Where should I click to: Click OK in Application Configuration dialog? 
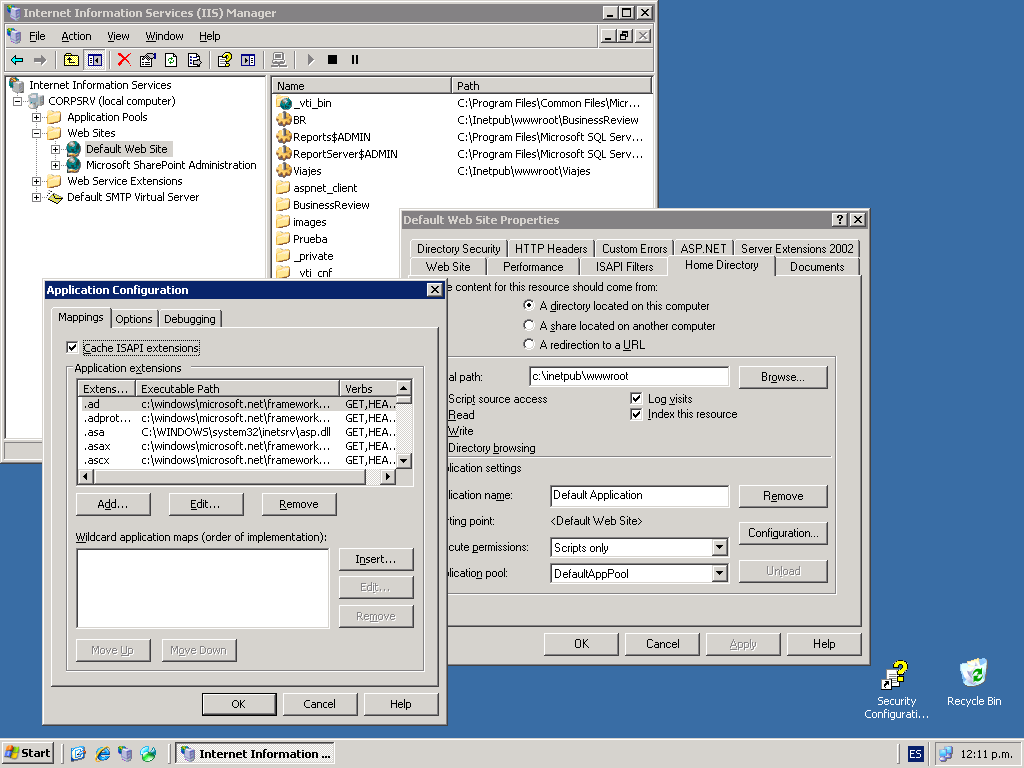pyautogui.click(x=238, y=704)
